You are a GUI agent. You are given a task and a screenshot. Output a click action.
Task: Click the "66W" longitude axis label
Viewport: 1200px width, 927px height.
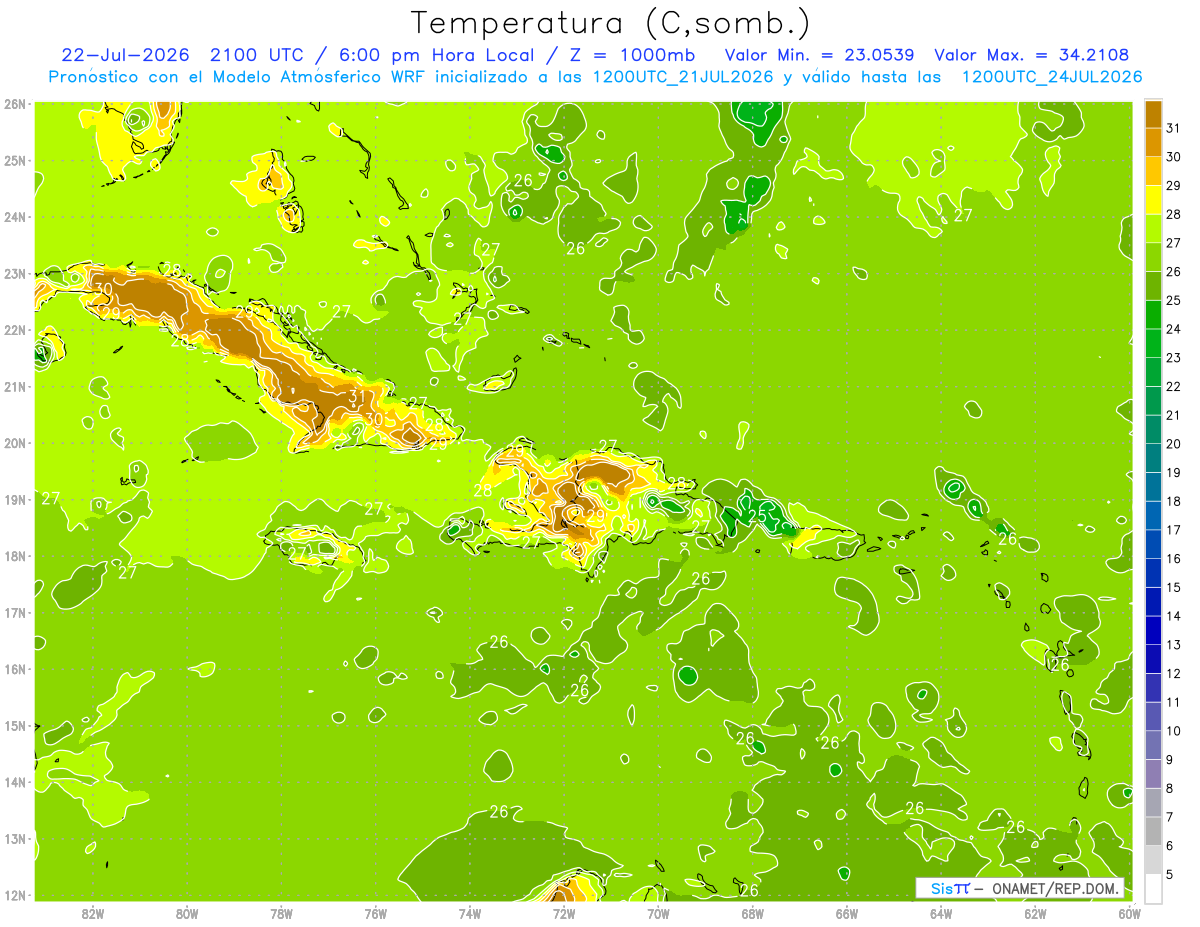[846, 913]
